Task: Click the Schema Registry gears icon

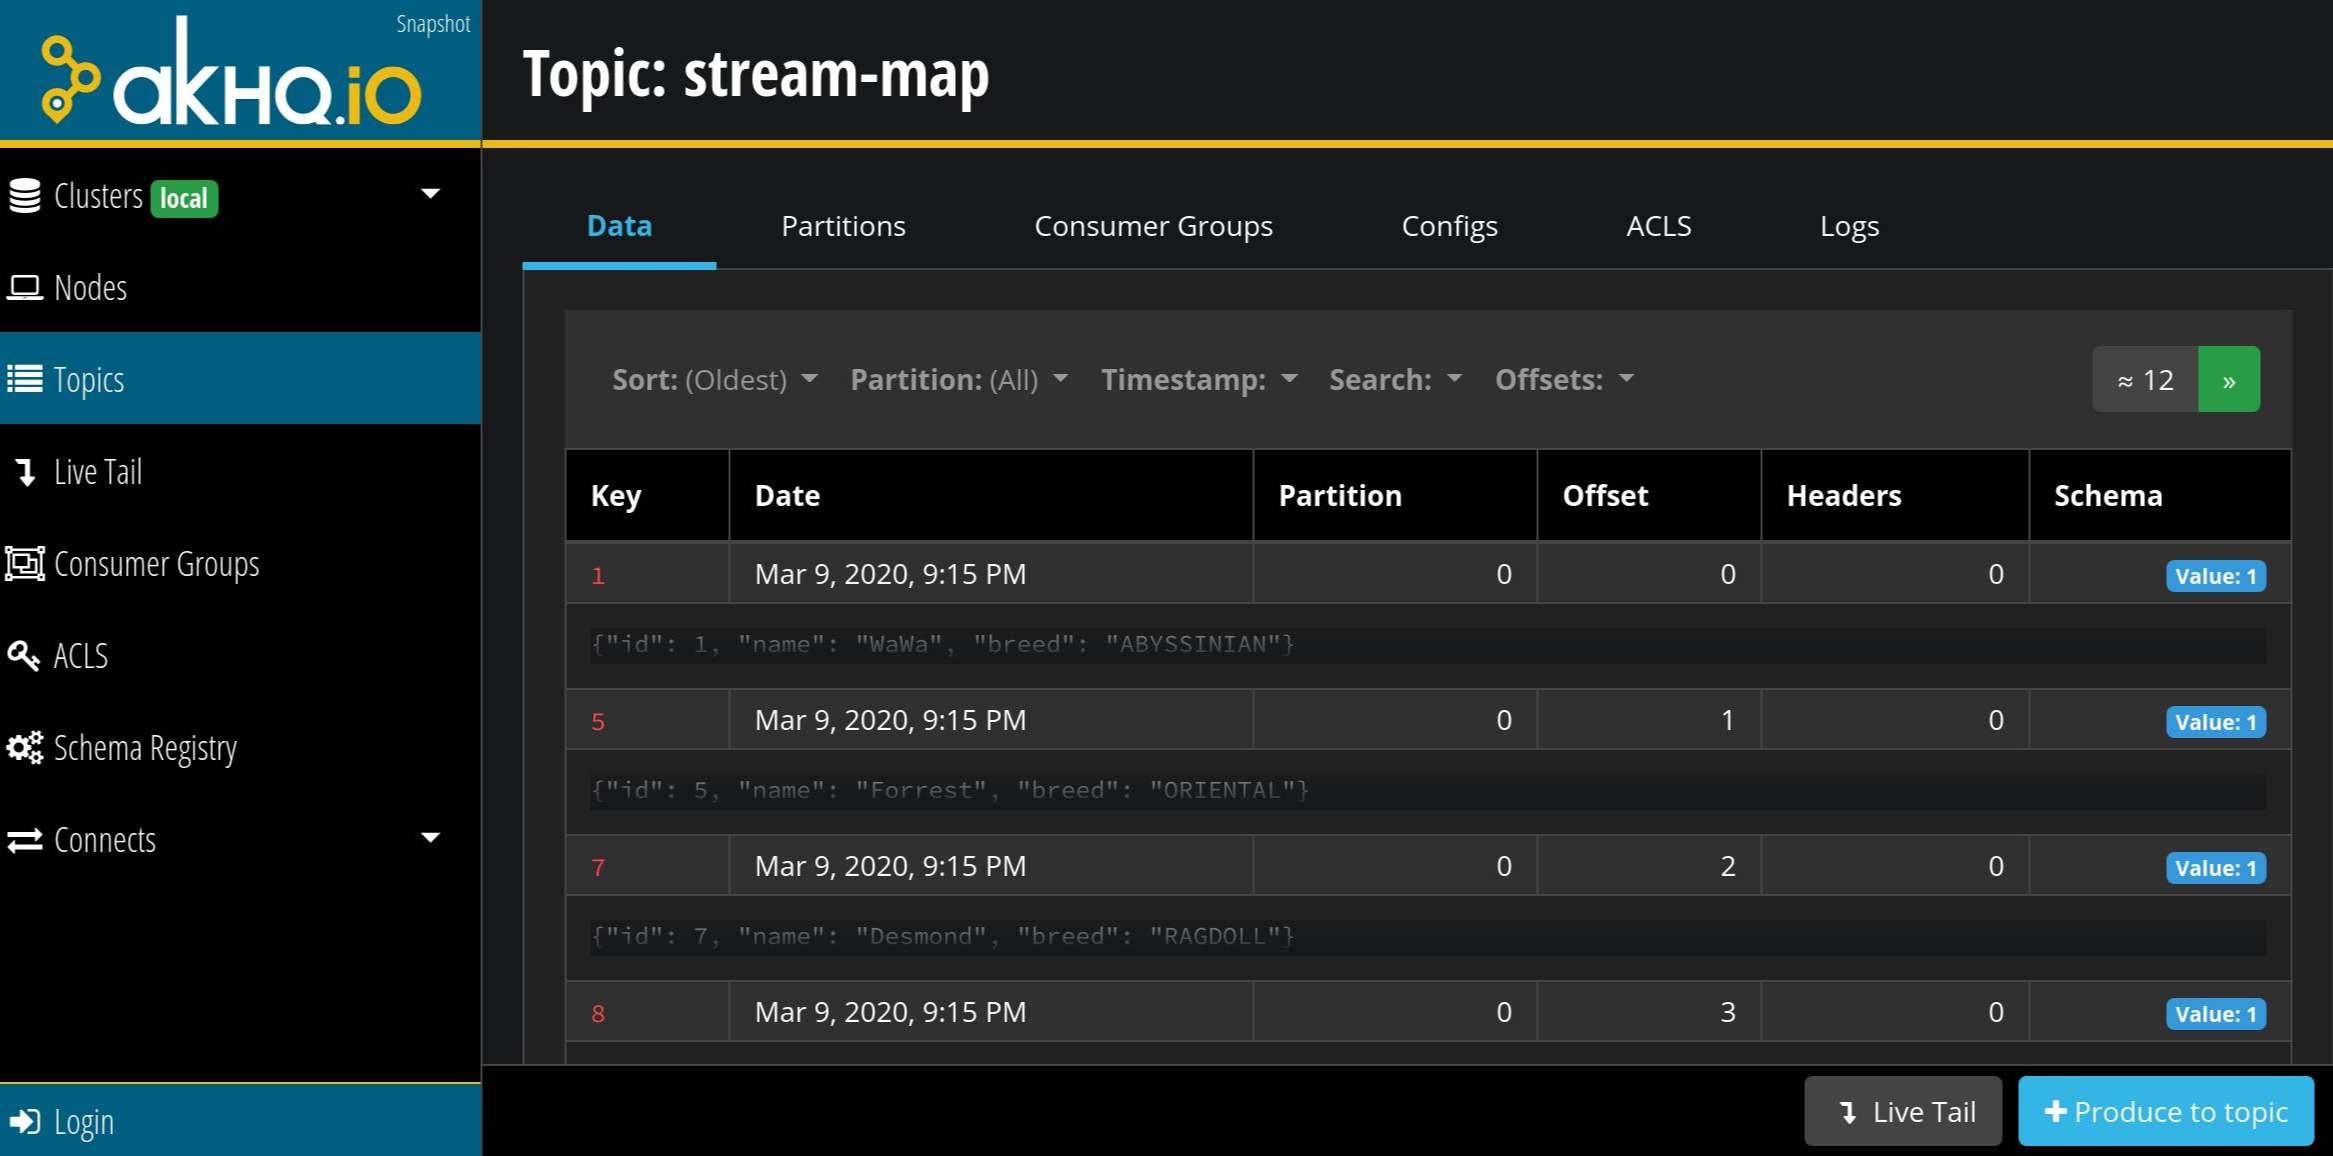Action: tap(25, 748)
